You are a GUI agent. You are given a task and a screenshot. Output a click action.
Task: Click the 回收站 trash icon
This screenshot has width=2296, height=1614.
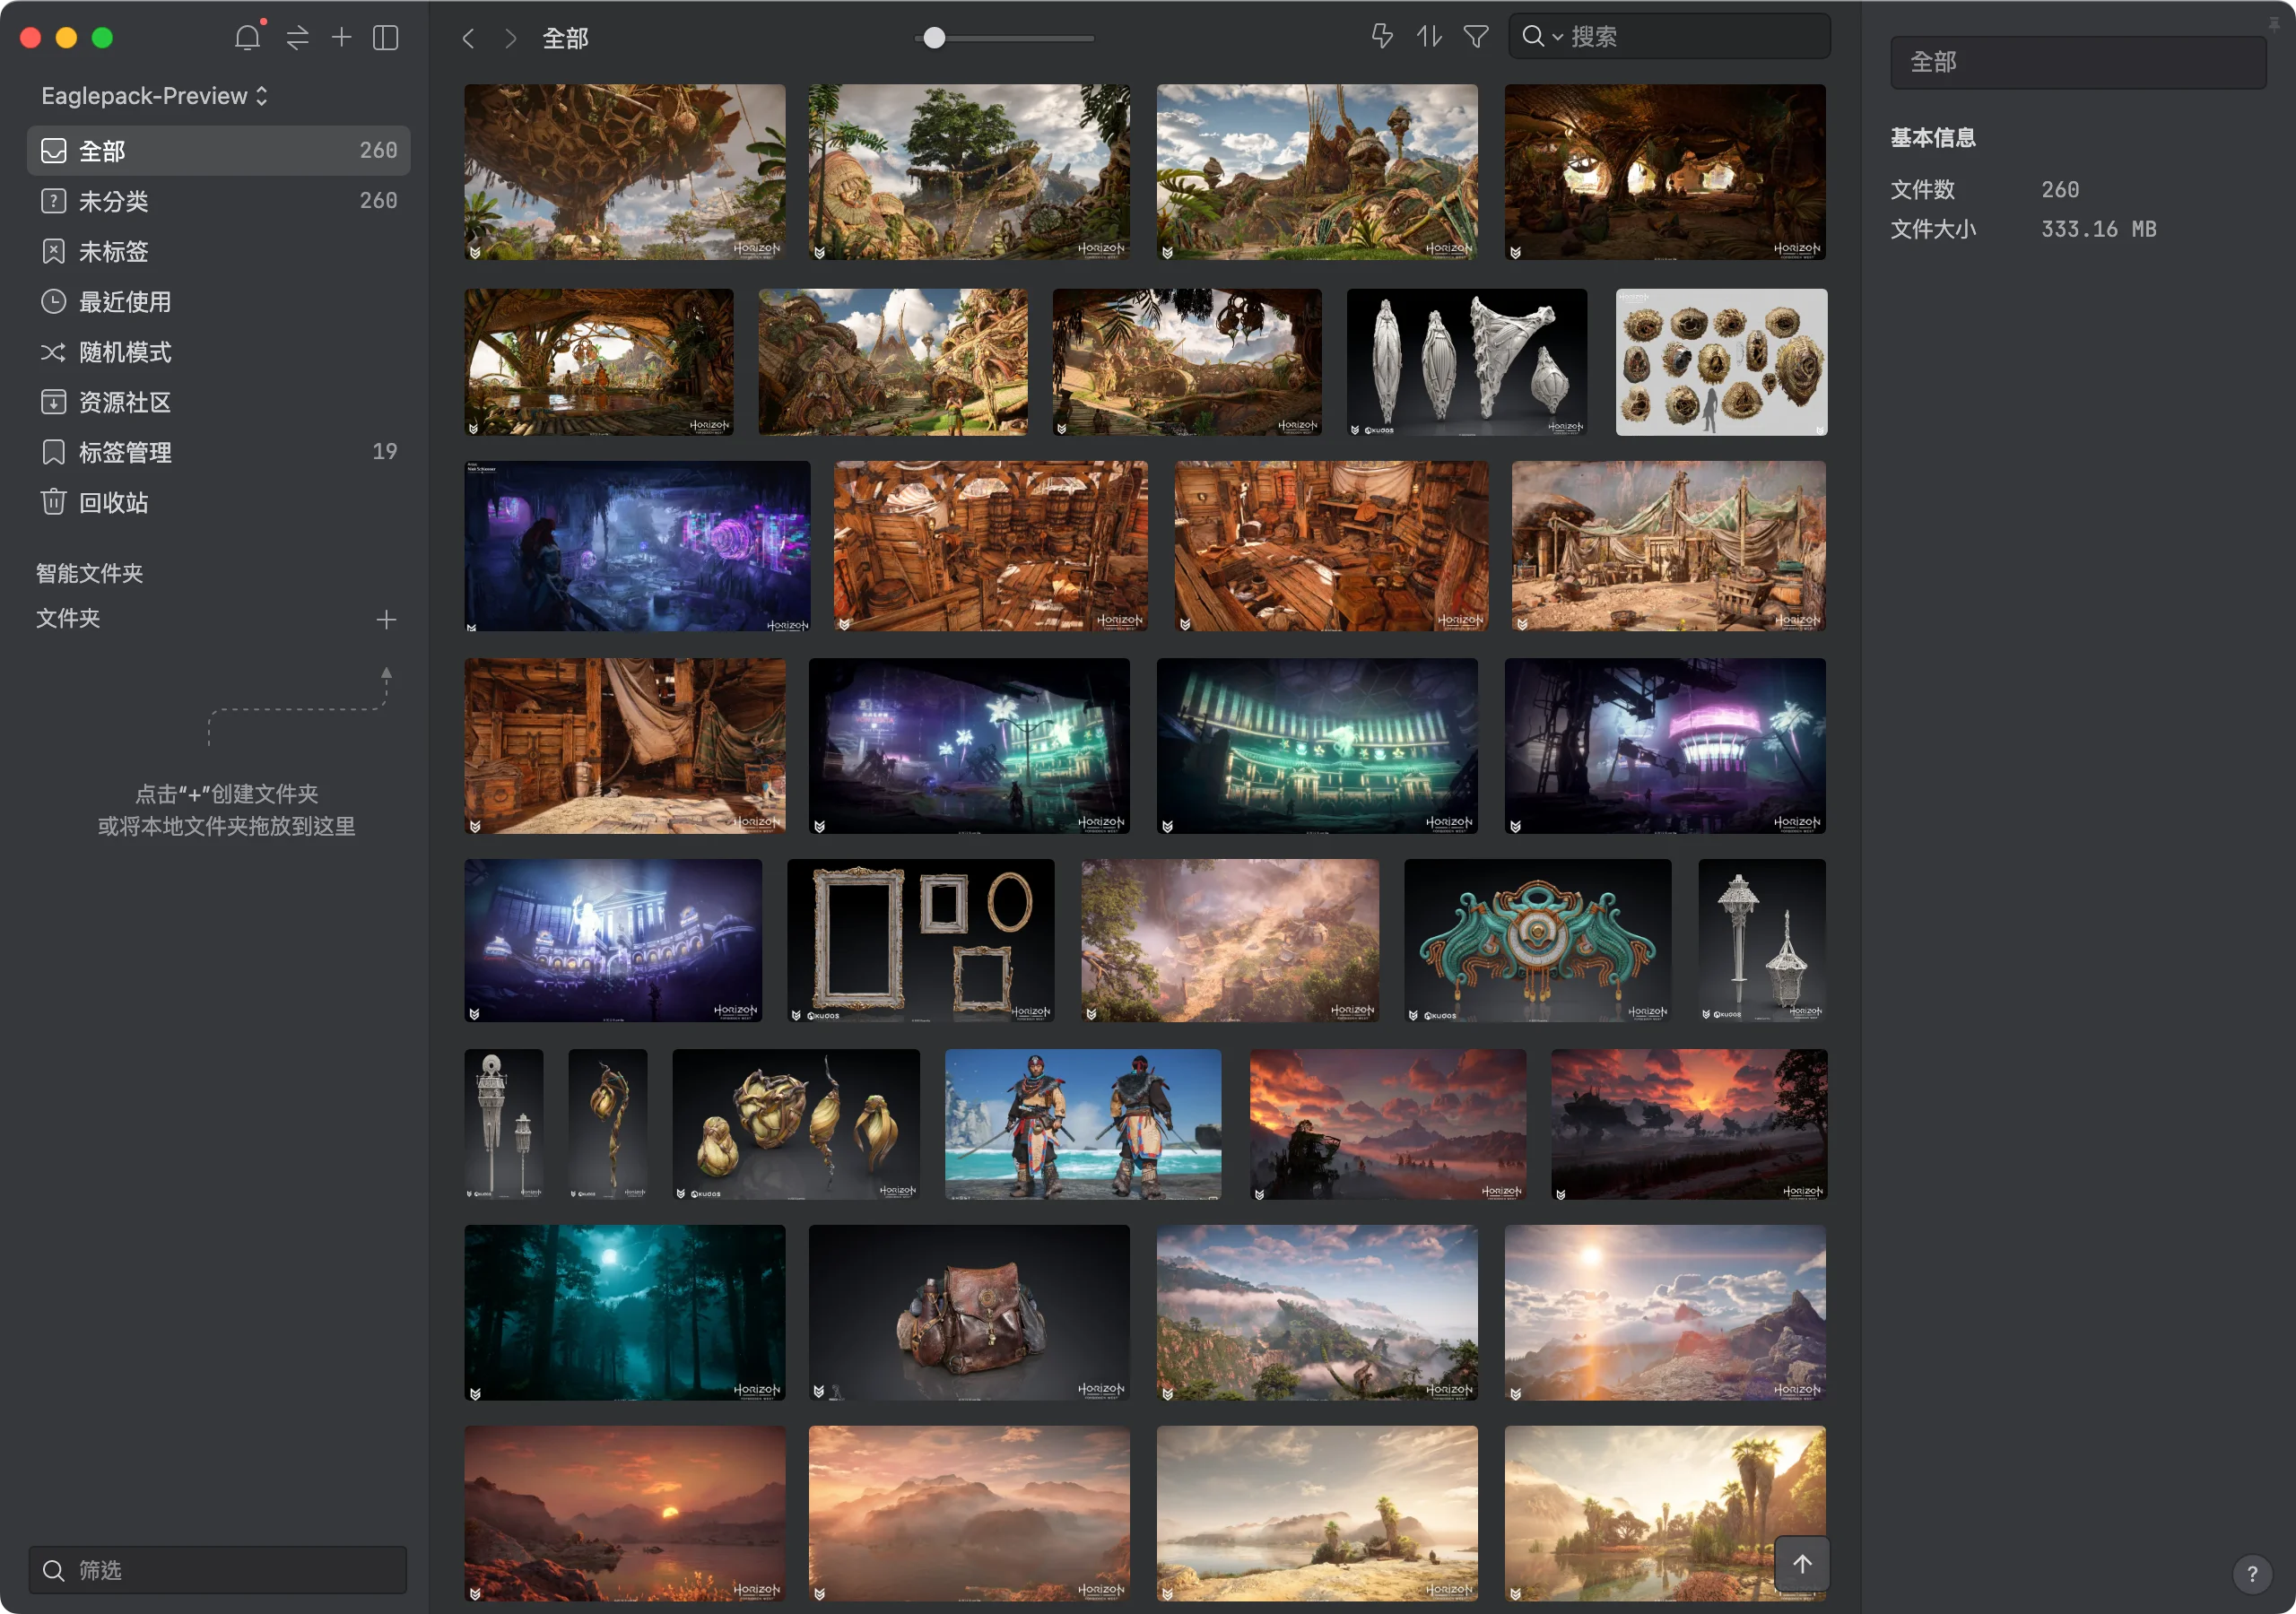pyautogui.click(x=54, y=502)
